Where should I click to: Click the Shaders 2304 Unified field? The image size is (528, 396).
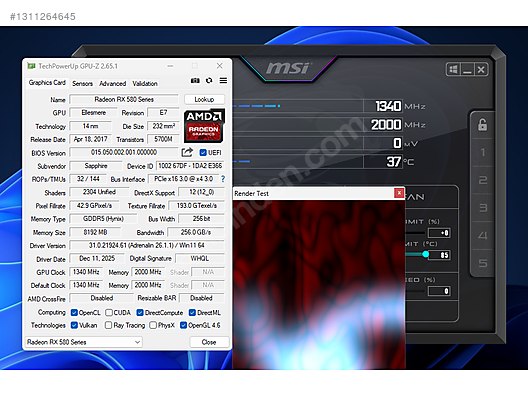point(99,192)
